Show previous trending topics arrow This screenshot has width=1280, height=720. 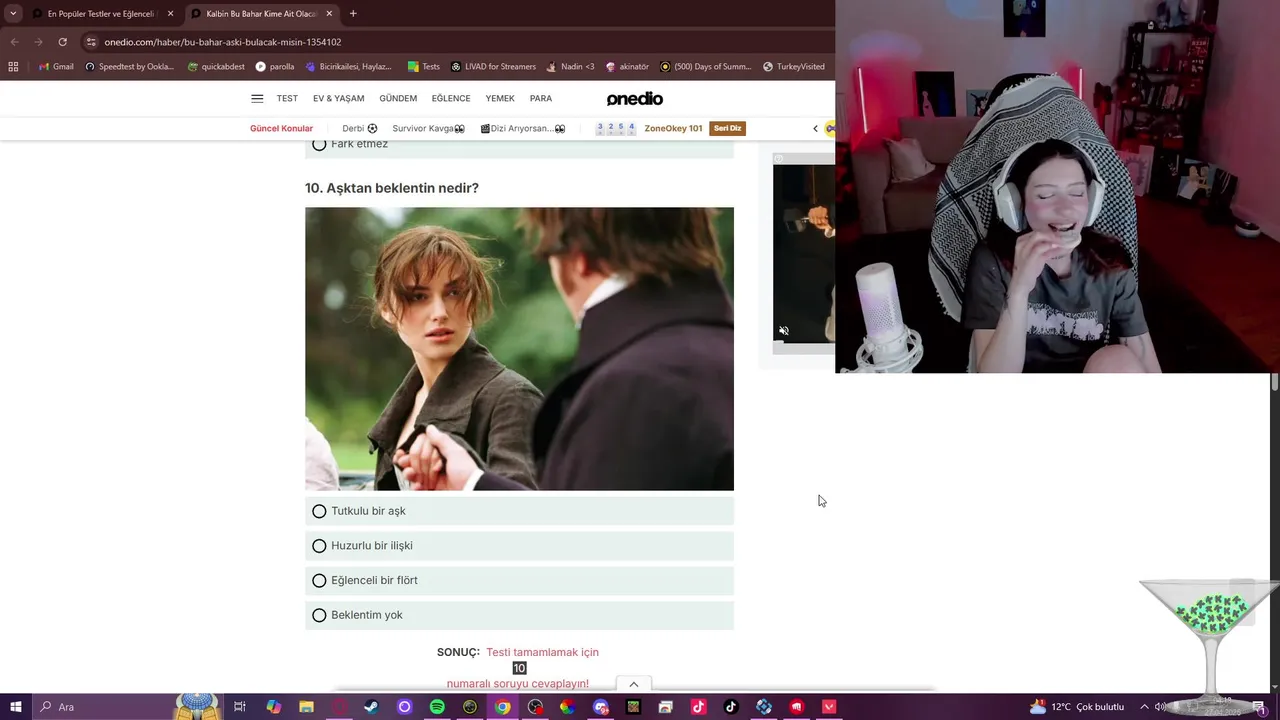pyautogui.click(x=815, y=128)
